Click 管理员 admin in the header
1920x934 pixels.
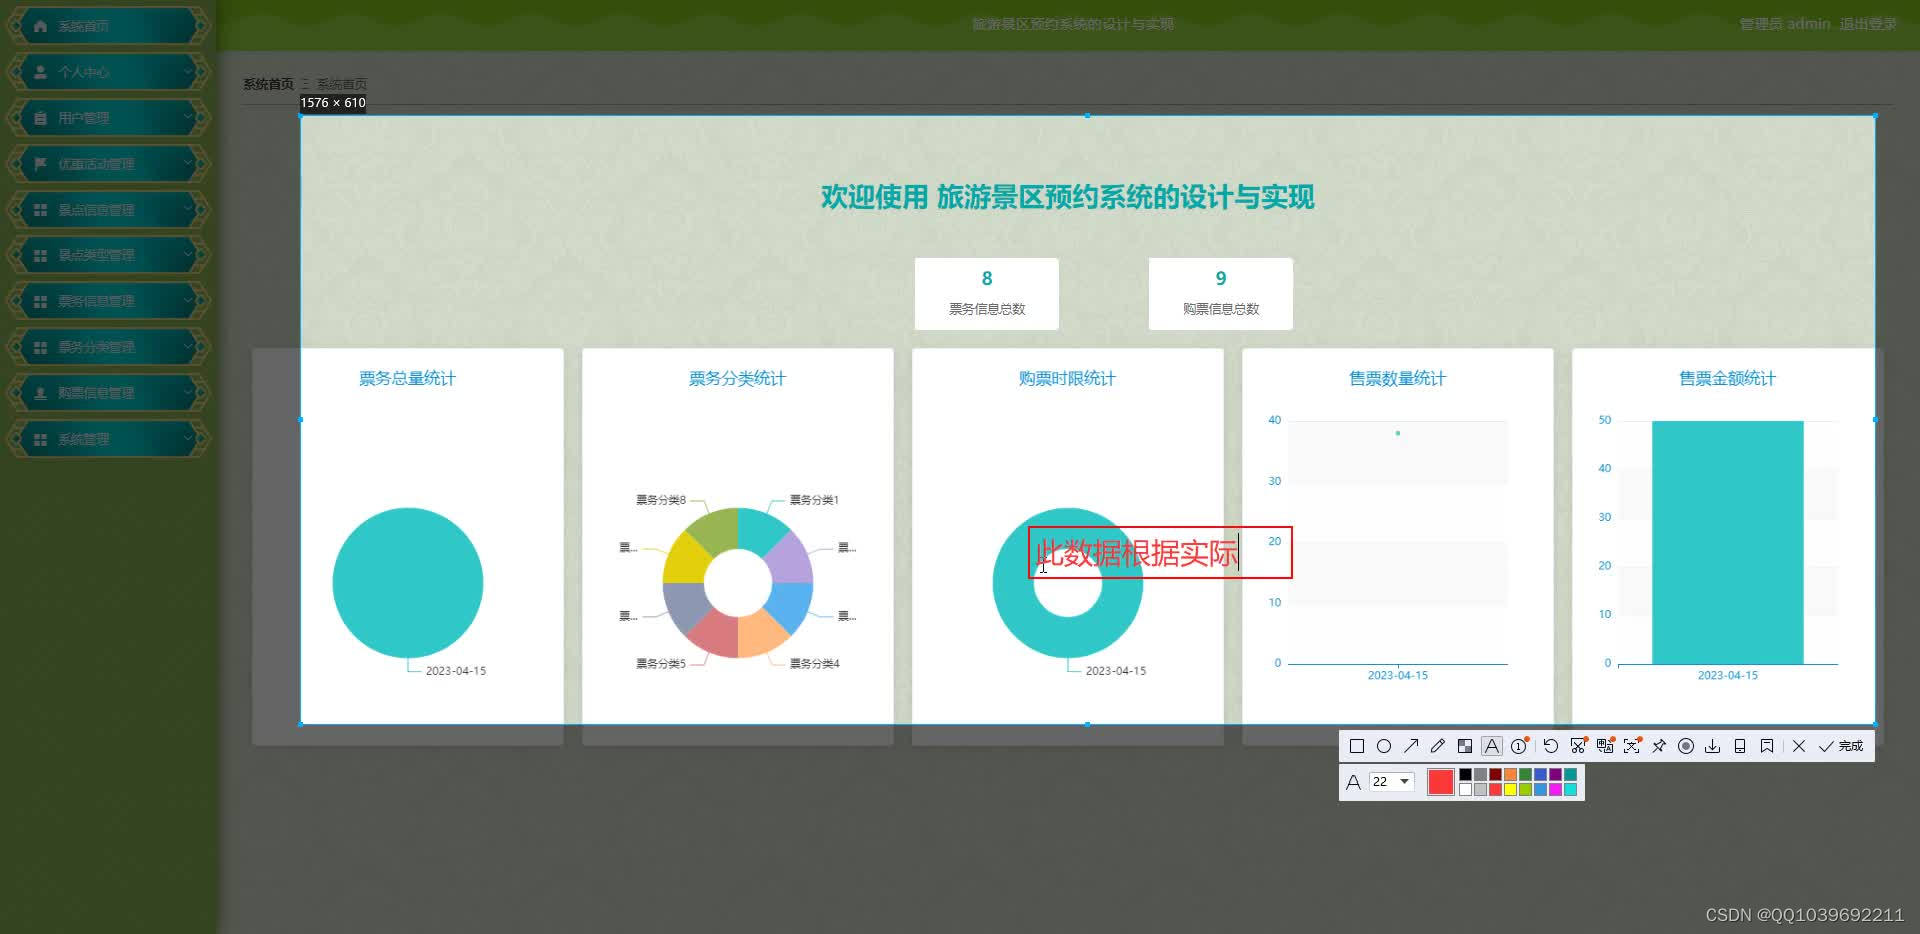[x=1785, y=24]
